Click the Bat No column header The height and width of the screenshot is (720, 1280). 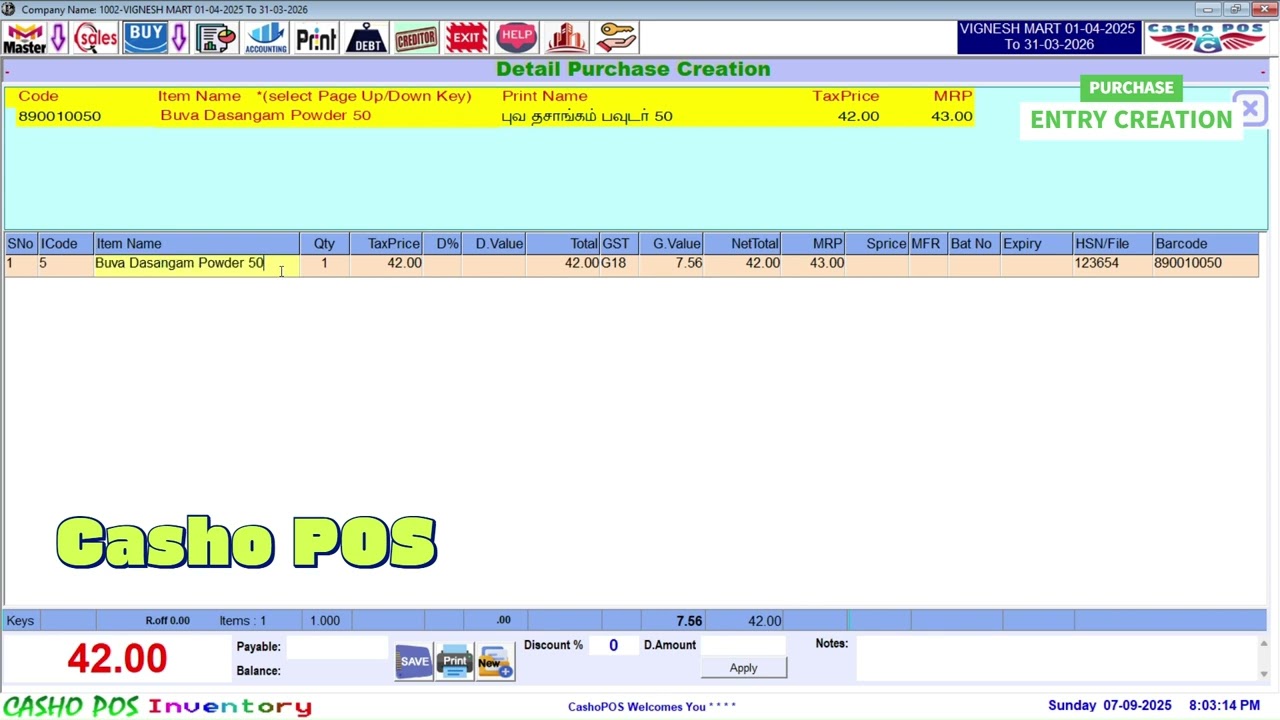(974, 244)
